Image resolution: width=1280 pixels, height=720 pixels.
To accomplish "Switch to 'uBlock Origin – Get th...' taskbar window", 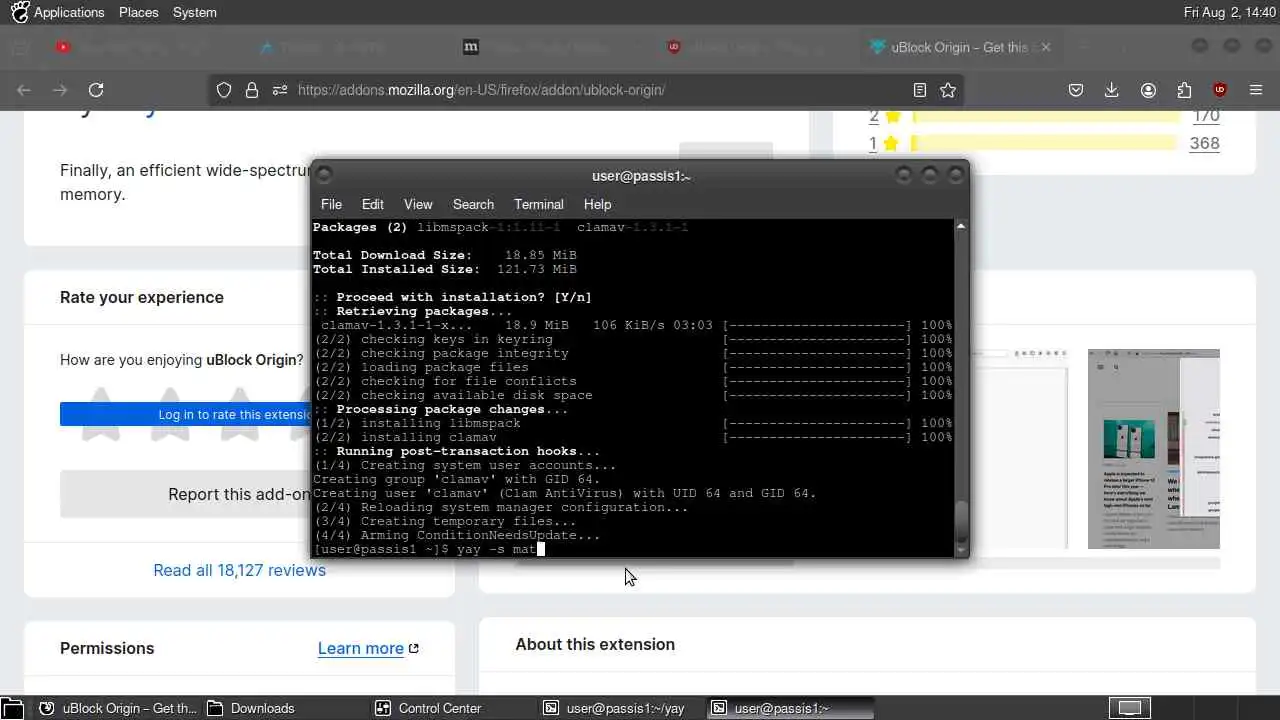I will 118,708.
